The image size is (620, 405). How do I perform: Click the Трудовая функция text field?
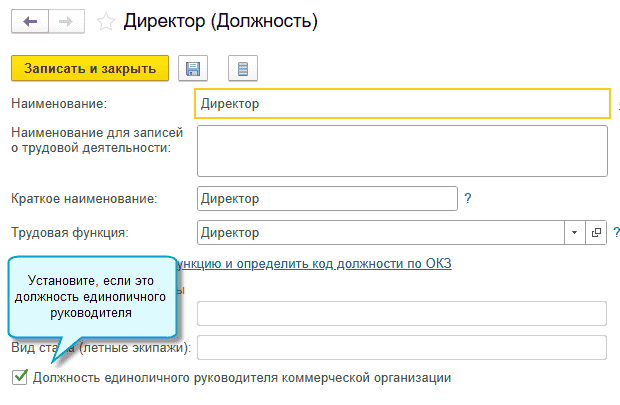[x=380, y=233]
